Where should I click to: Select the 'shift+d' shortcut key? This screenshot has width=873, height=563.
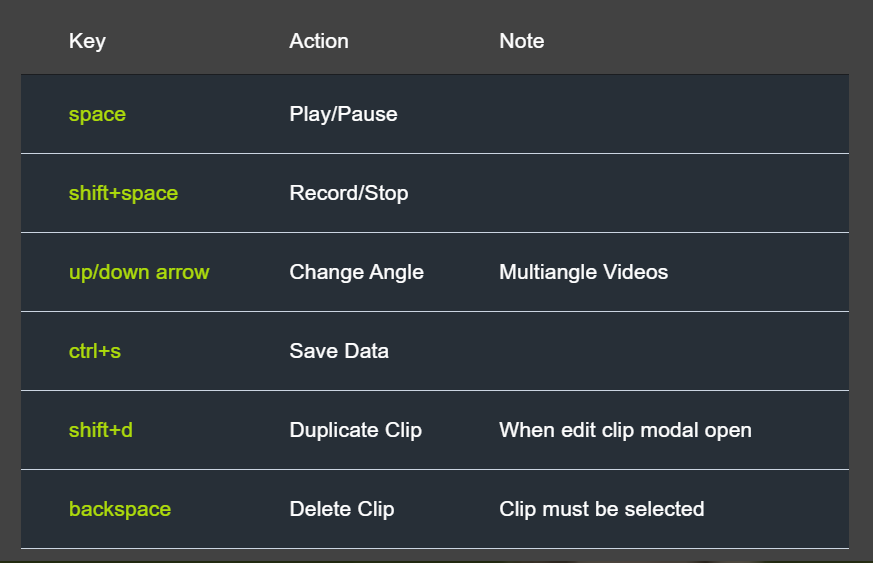click(x=100, y=430)
